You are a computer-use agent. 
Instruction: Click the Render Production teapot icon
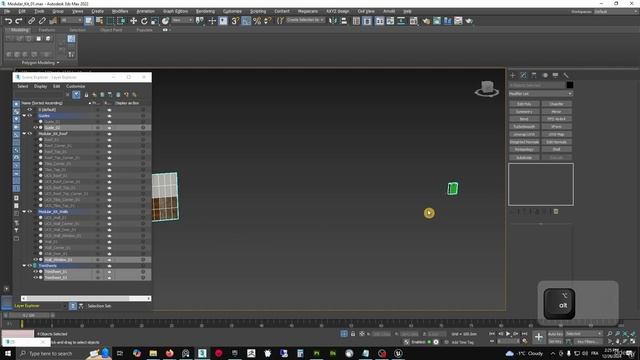[469, 21]
